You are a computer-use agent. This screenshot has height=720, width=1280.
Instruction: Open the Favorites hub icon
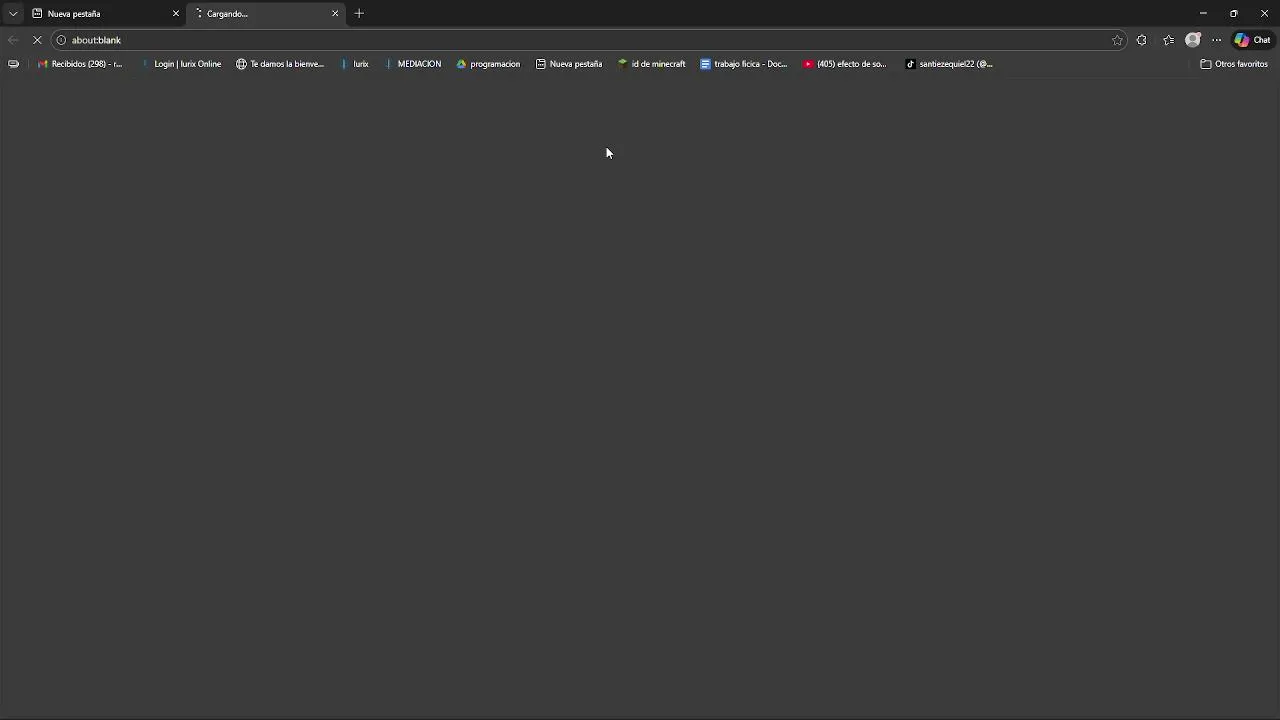pyautogui.click(x=1168, y=40)
